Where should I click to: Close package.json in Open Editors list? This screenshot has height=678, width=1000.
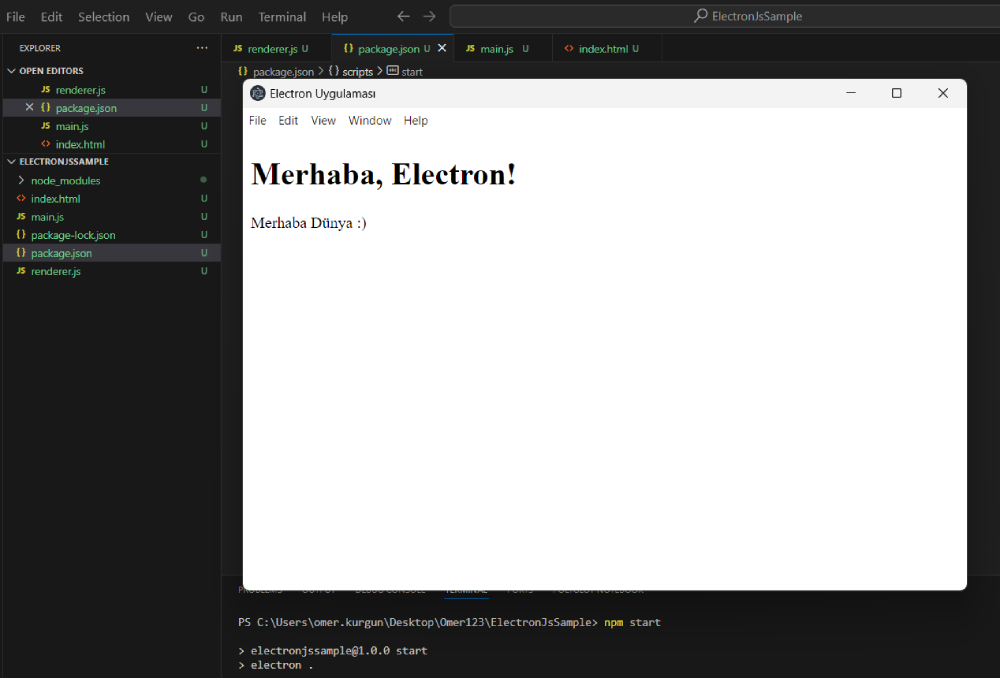[x=29, y=107]
